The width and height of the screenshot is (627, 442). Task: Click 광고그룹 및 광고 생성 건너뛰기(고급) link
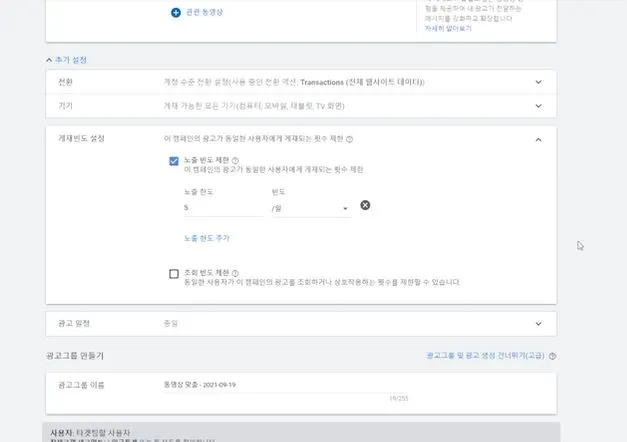[485, 356]
